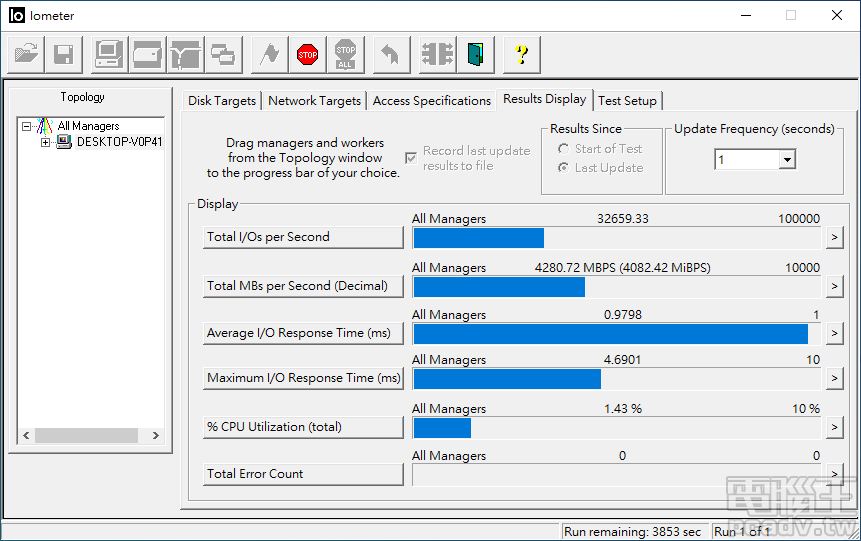Click 0.9798 response time value
Screen dimensions: 861x541
(623, 315)
